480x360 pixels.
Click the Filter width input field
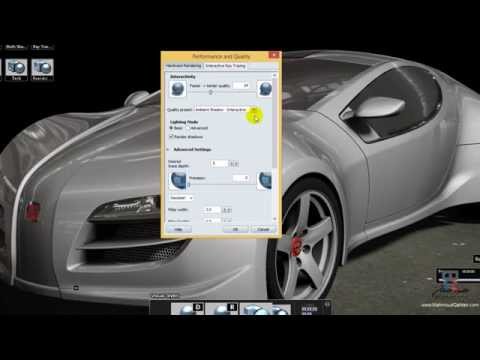click(x=213, y=210)
